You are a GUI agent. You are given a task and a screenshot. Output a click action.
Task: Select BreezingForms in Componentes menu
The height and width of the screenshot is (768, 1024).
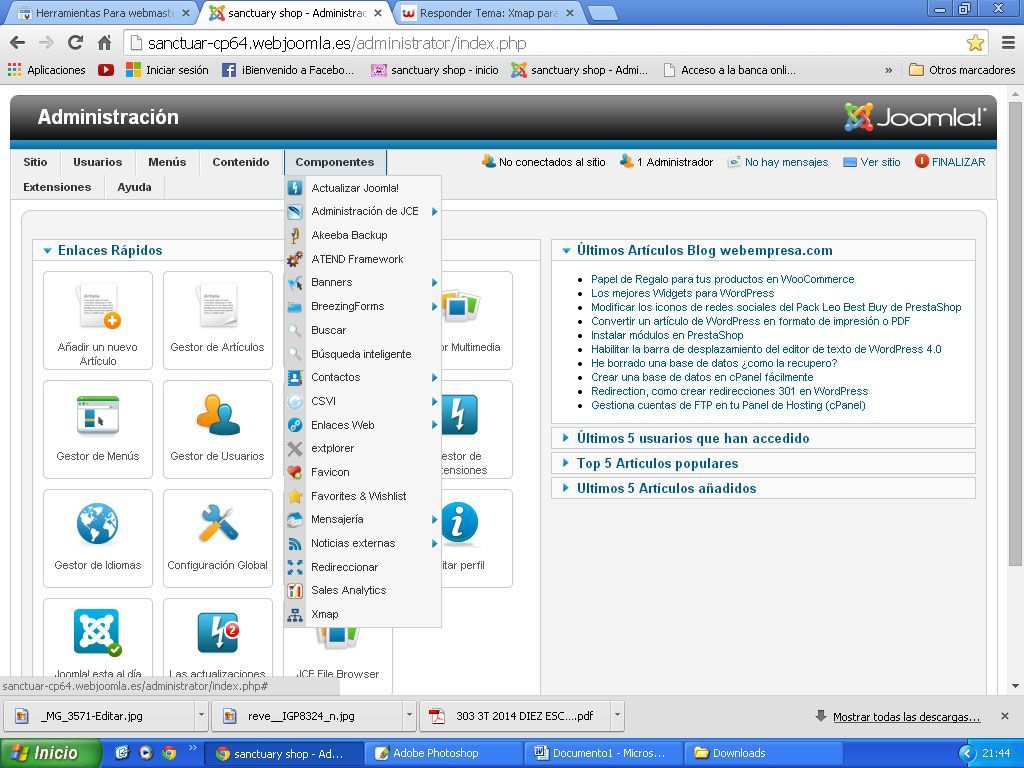click(363, 306)
